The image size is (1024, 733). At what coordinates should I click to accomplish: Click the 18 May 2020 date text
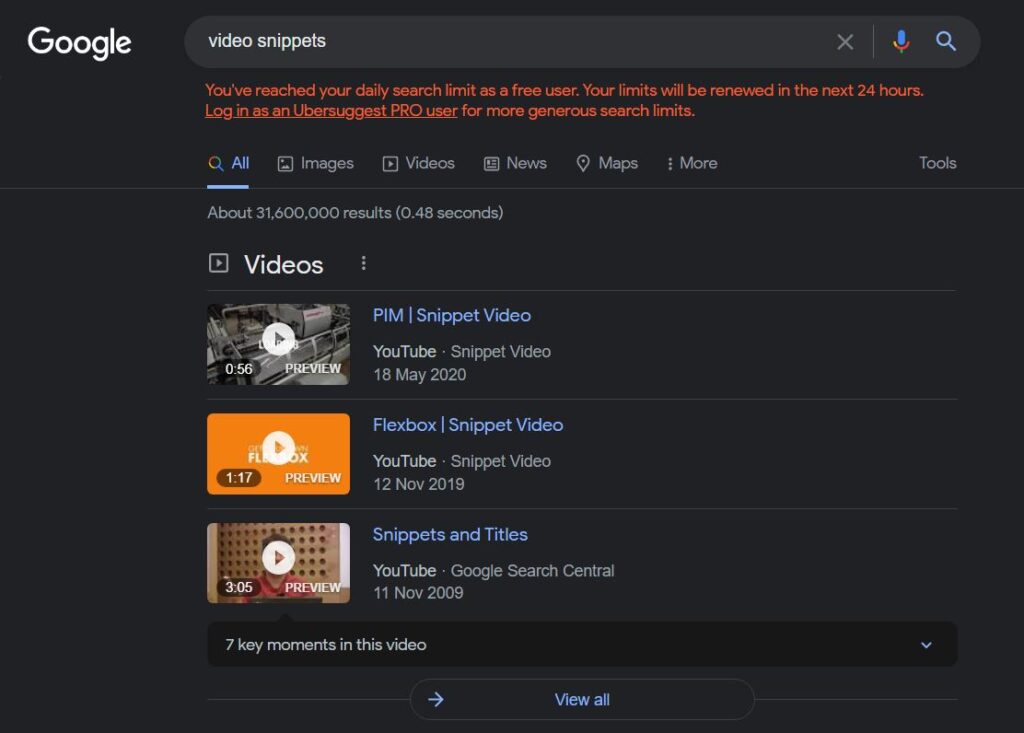[419, 374]
